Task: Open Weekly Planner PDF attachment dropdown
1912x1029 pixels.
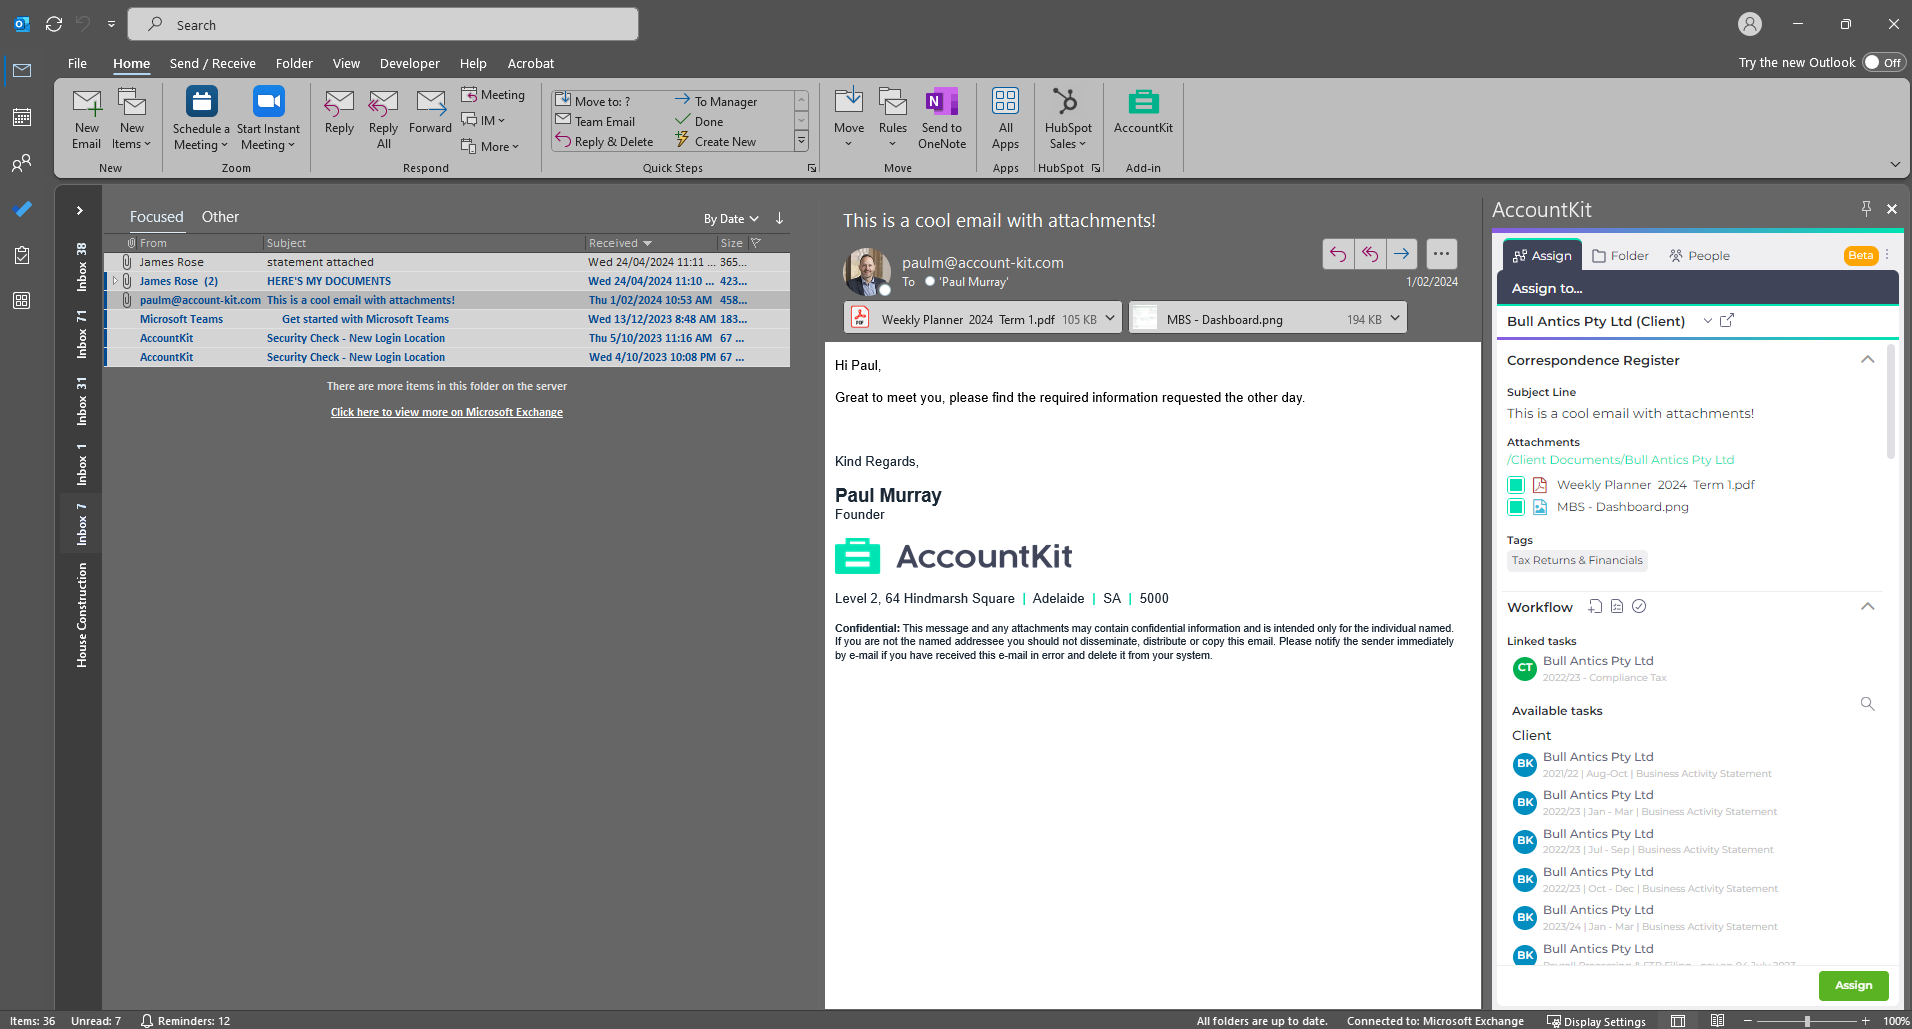Action: (1110, 319)
